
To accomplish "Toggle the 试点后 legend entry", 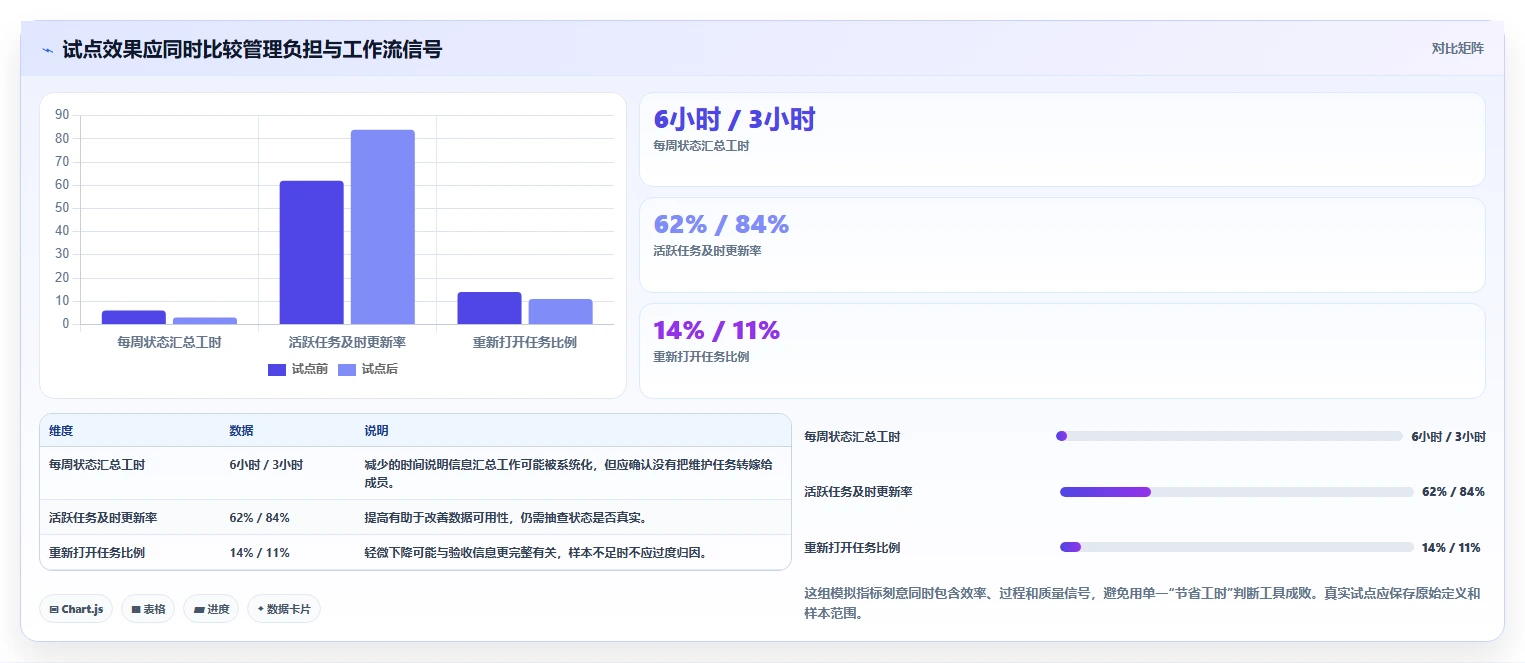I will [368, 370].
